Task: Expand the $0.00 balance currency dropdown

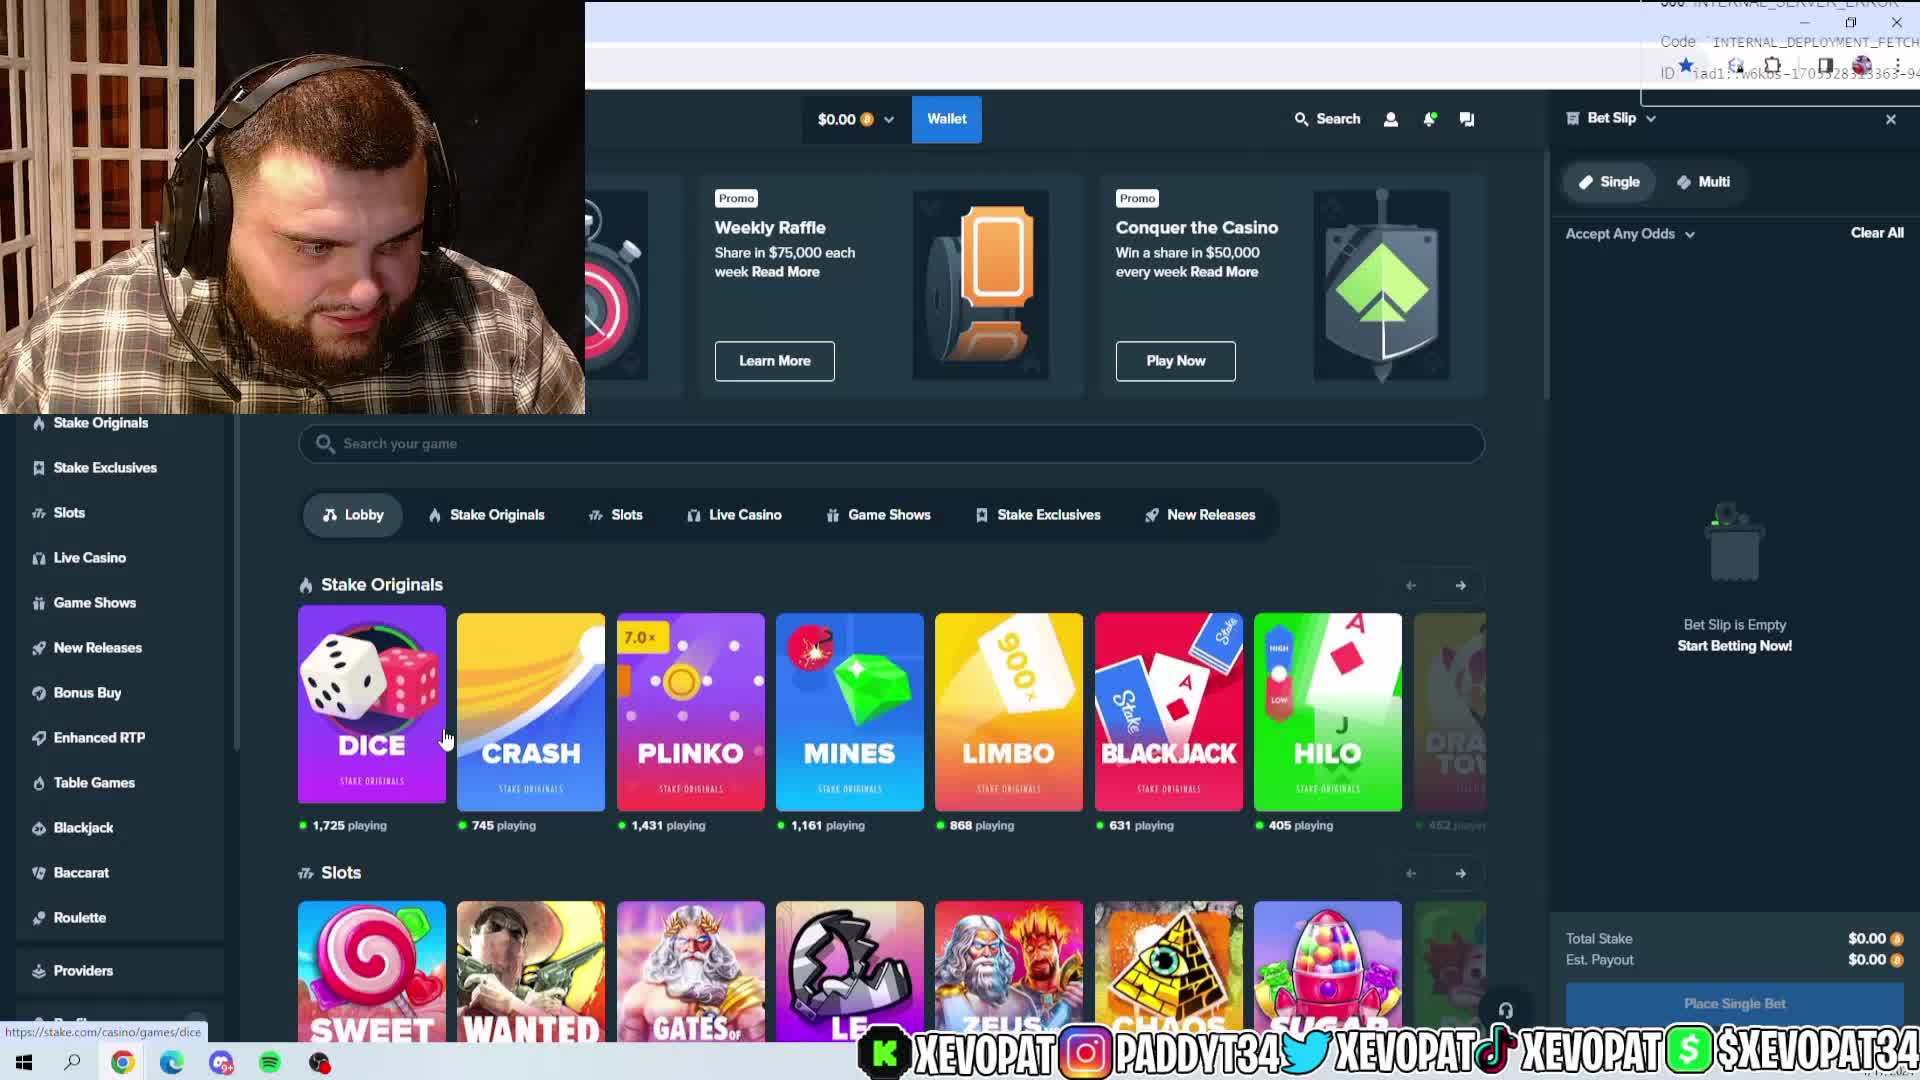Action: pos(855,120)
